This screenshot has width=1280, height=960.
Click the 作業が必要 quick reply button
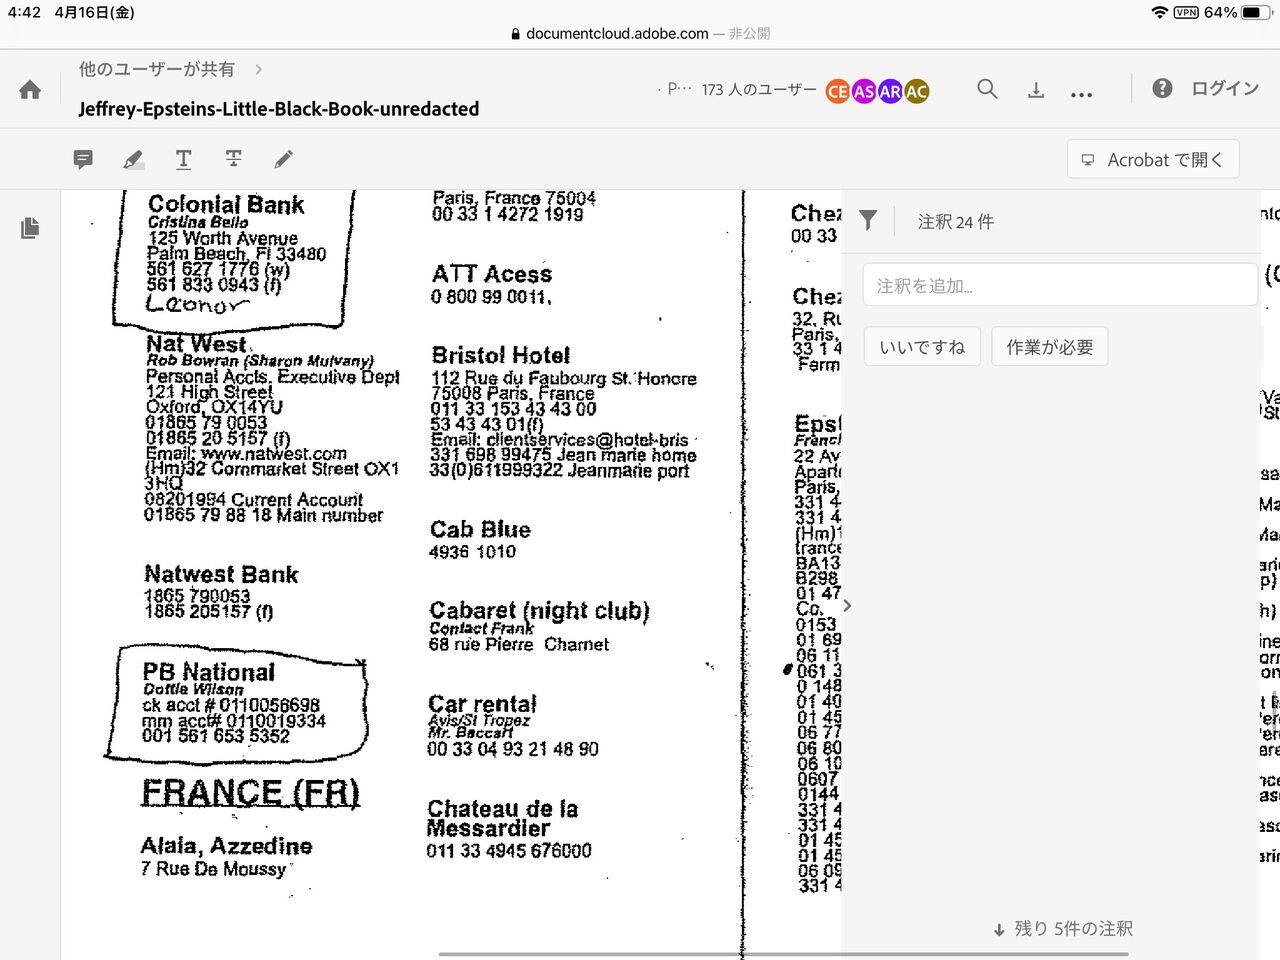pyautogui.click(x=1050, y=347)
